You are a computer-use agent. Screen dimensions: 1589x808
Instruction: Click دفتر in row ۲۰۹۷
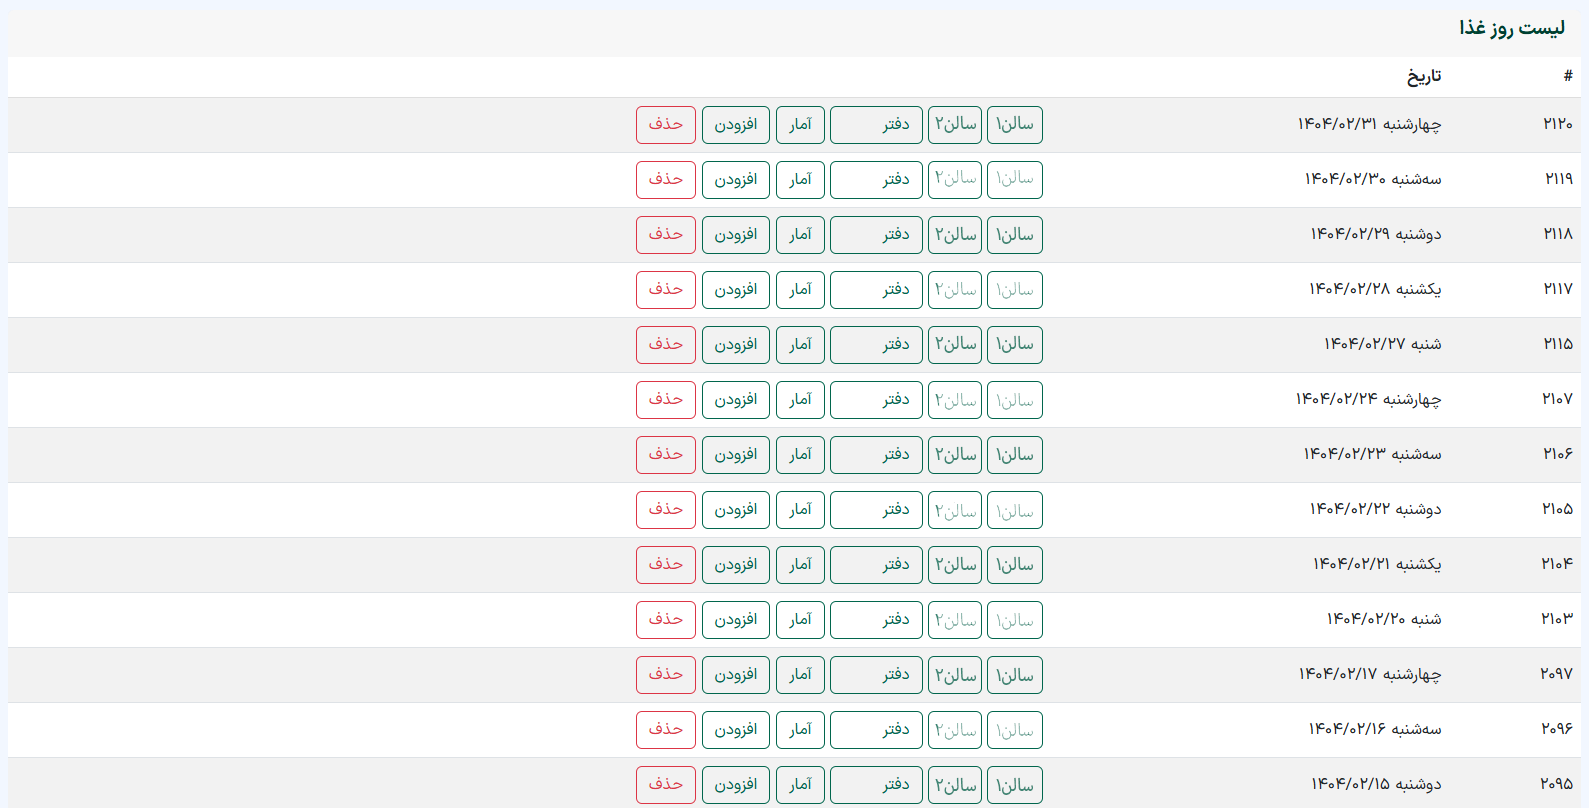pyautogui.click(x=876, y=675)
